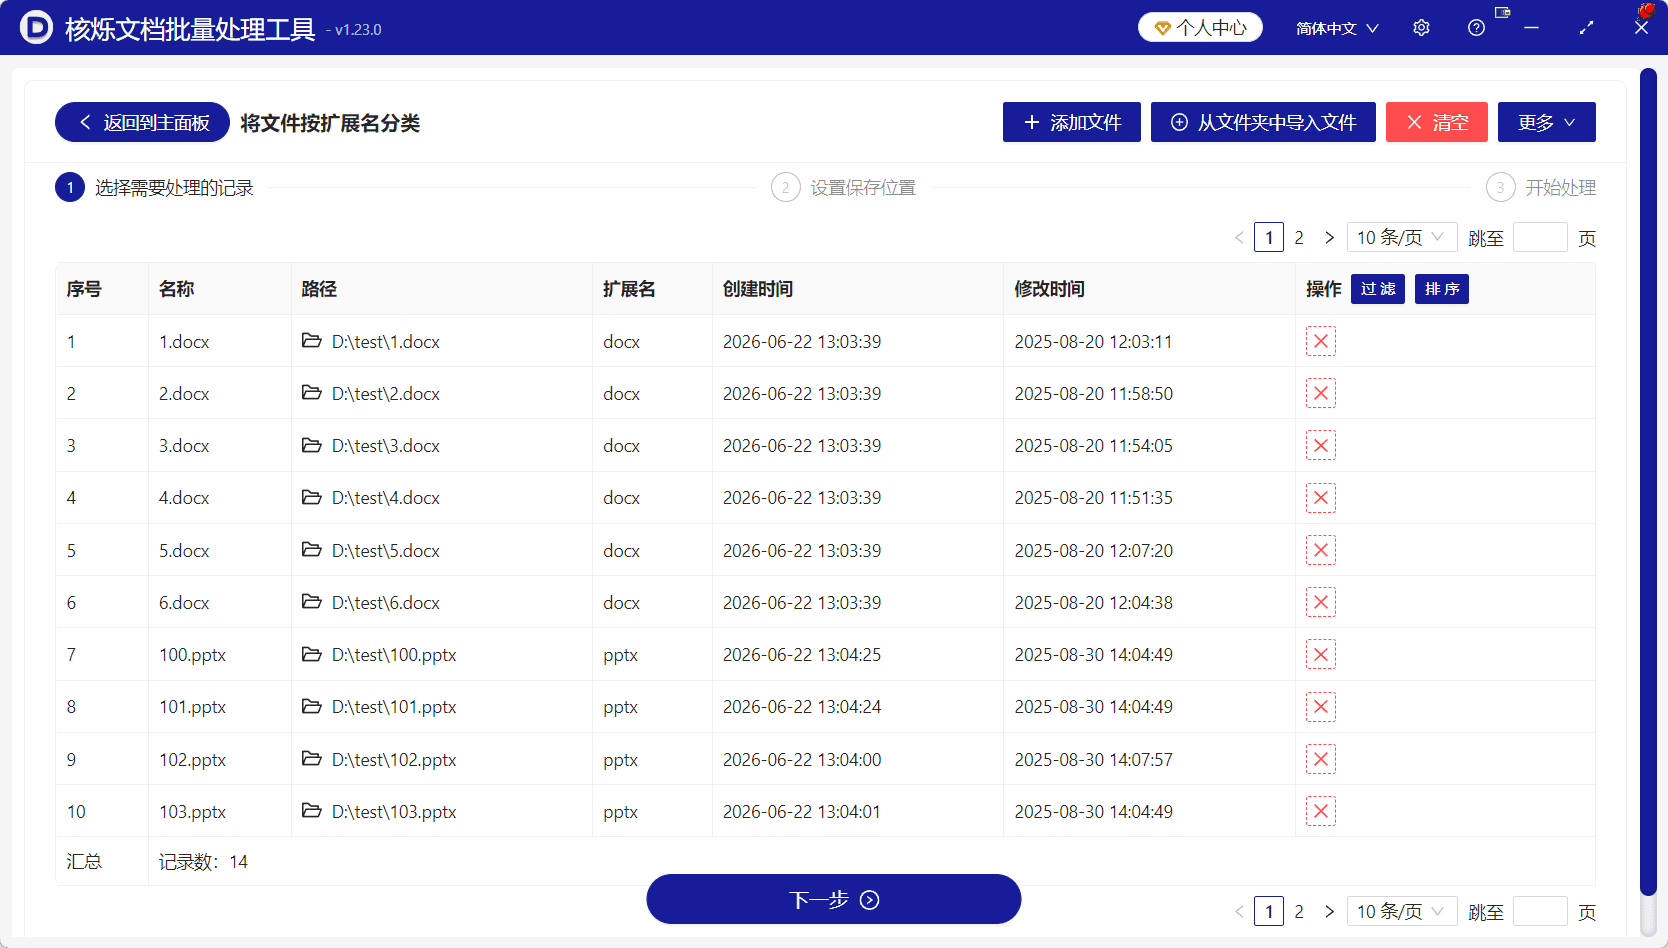
Task: Click 记录数: 14 summary text
Action: click(203, 862)
